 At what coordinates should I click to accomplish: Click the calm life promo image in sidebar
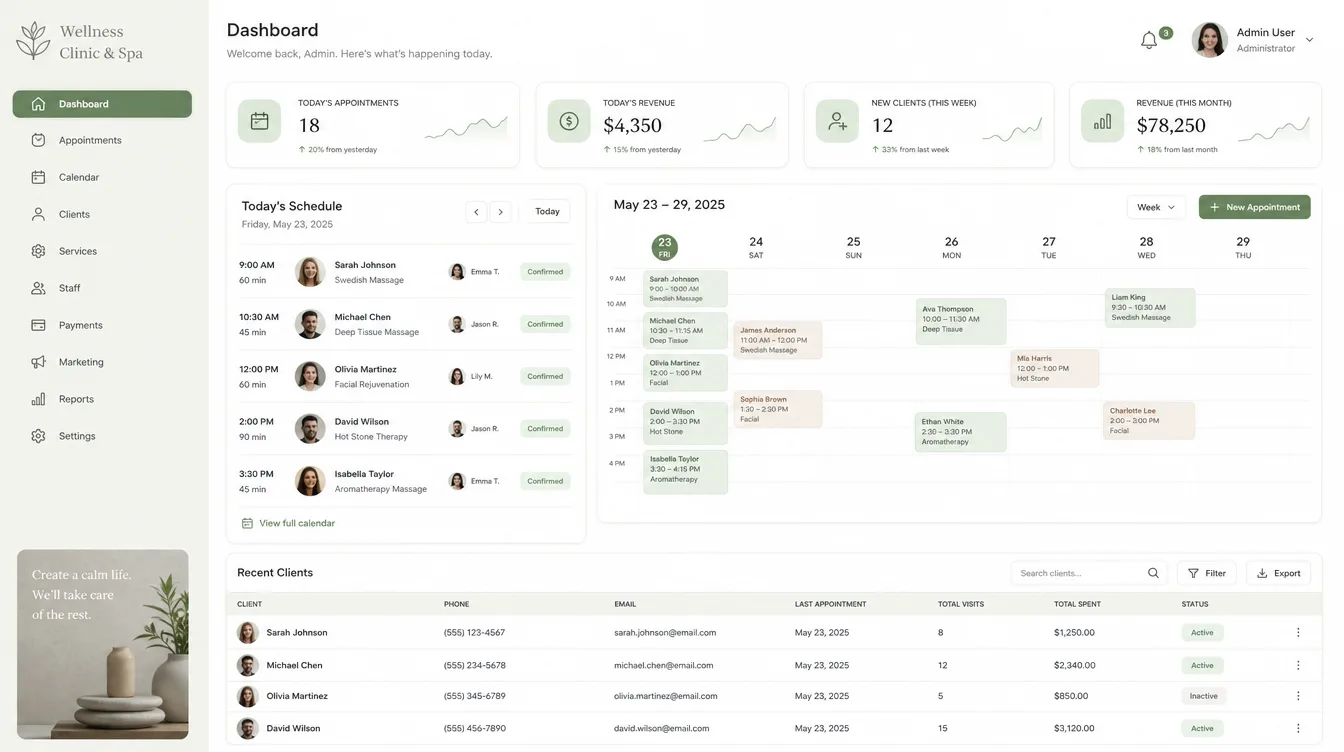102,644
